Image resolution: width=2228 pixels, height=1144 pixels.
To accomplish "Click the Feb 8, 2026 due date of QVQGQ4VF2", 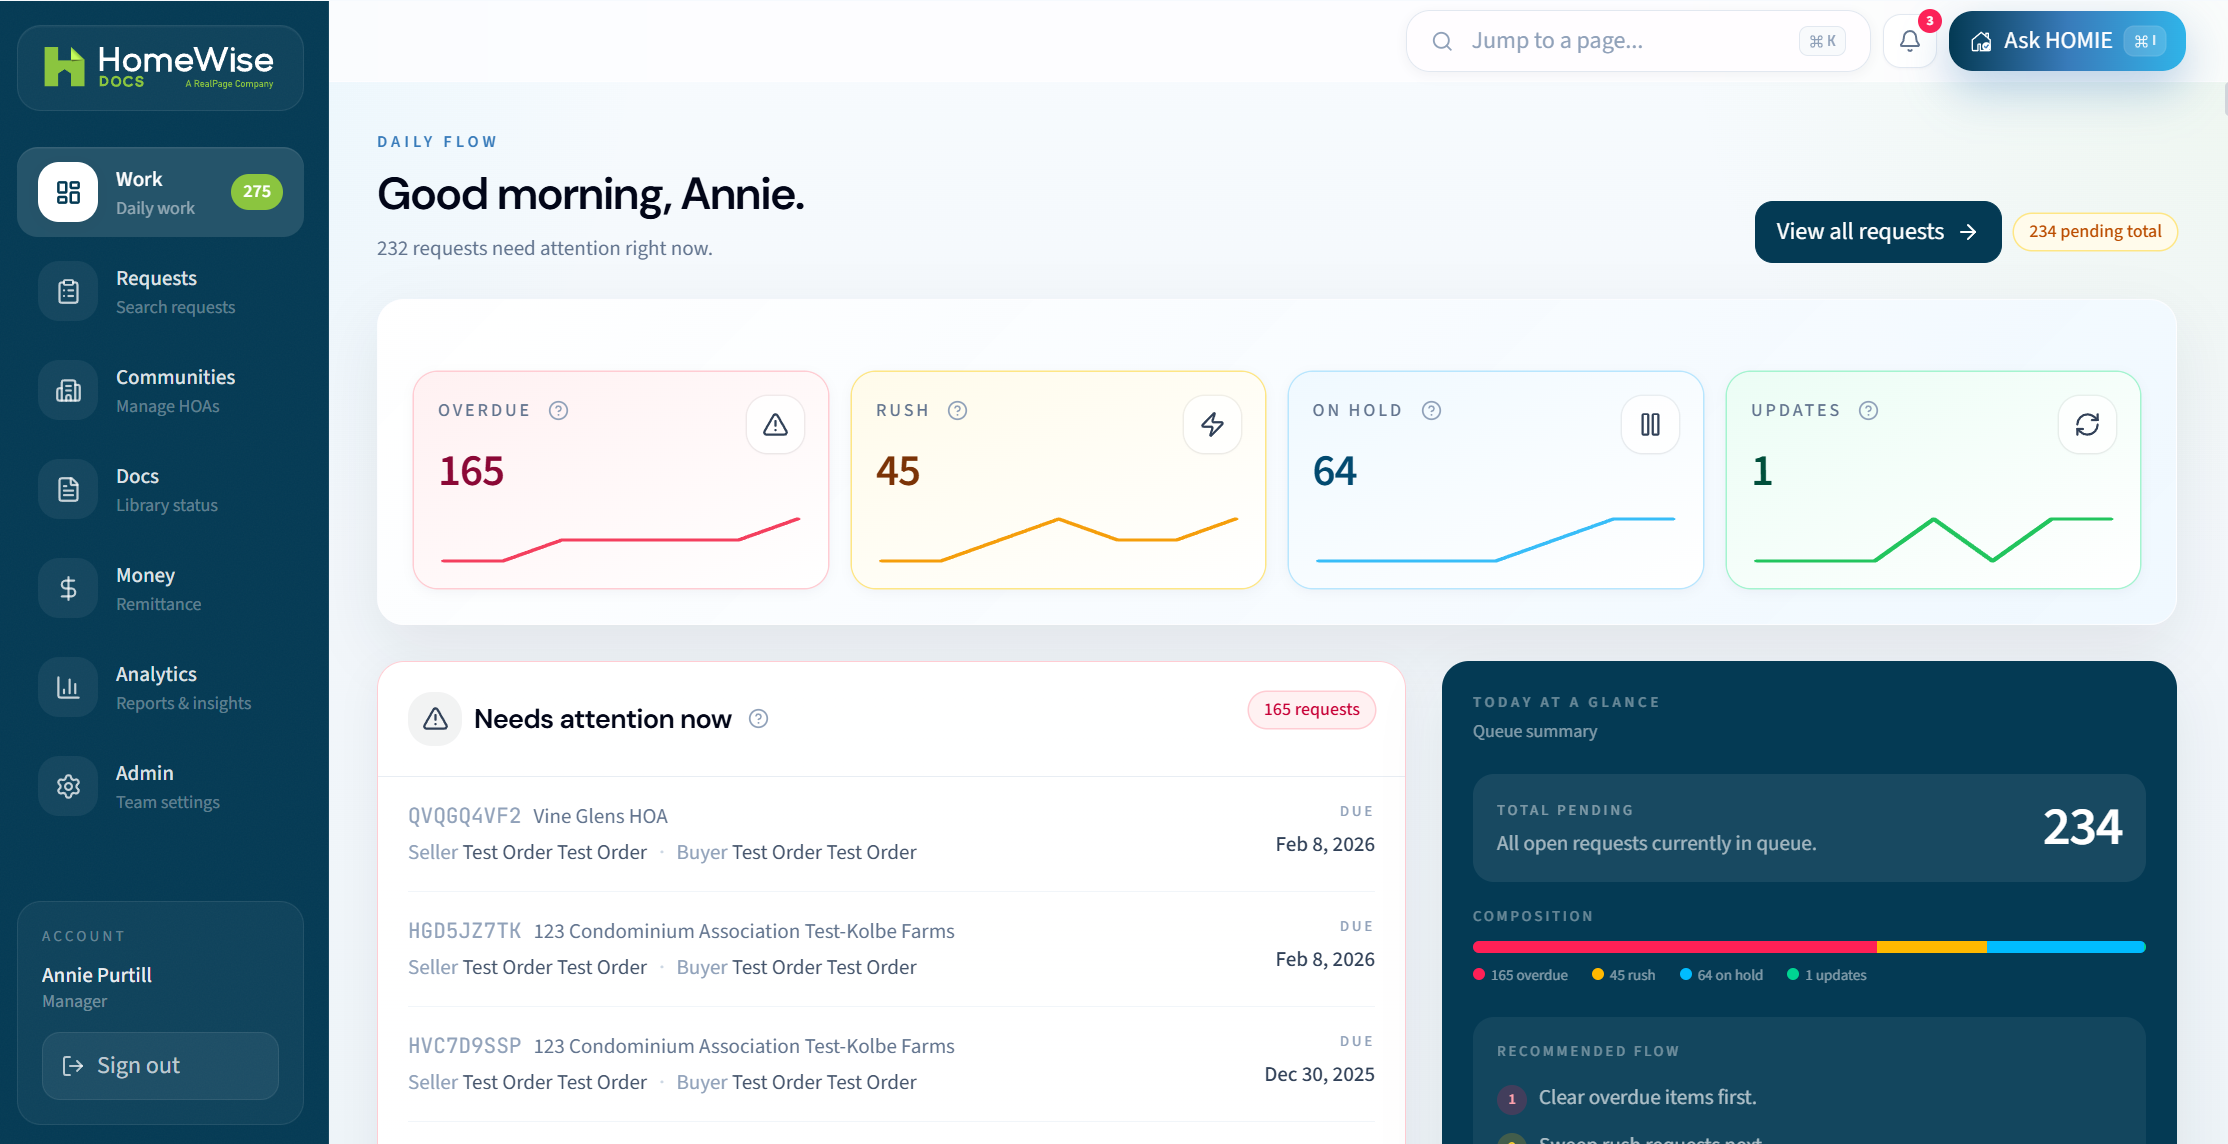I will (1325, 844).
